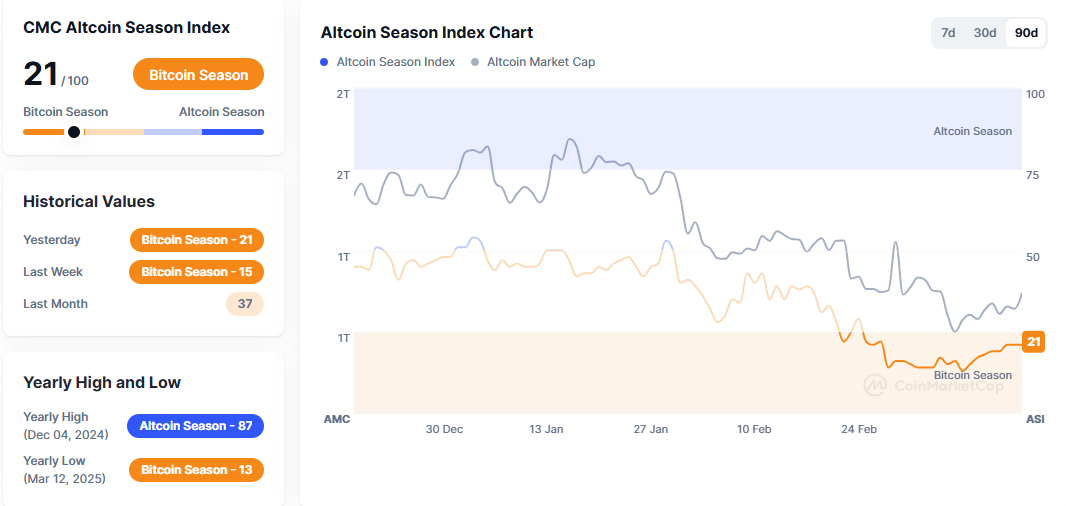
Task: Click Last Week Bitcoin Season - 15 badge
Action: (x=197, y=272)
